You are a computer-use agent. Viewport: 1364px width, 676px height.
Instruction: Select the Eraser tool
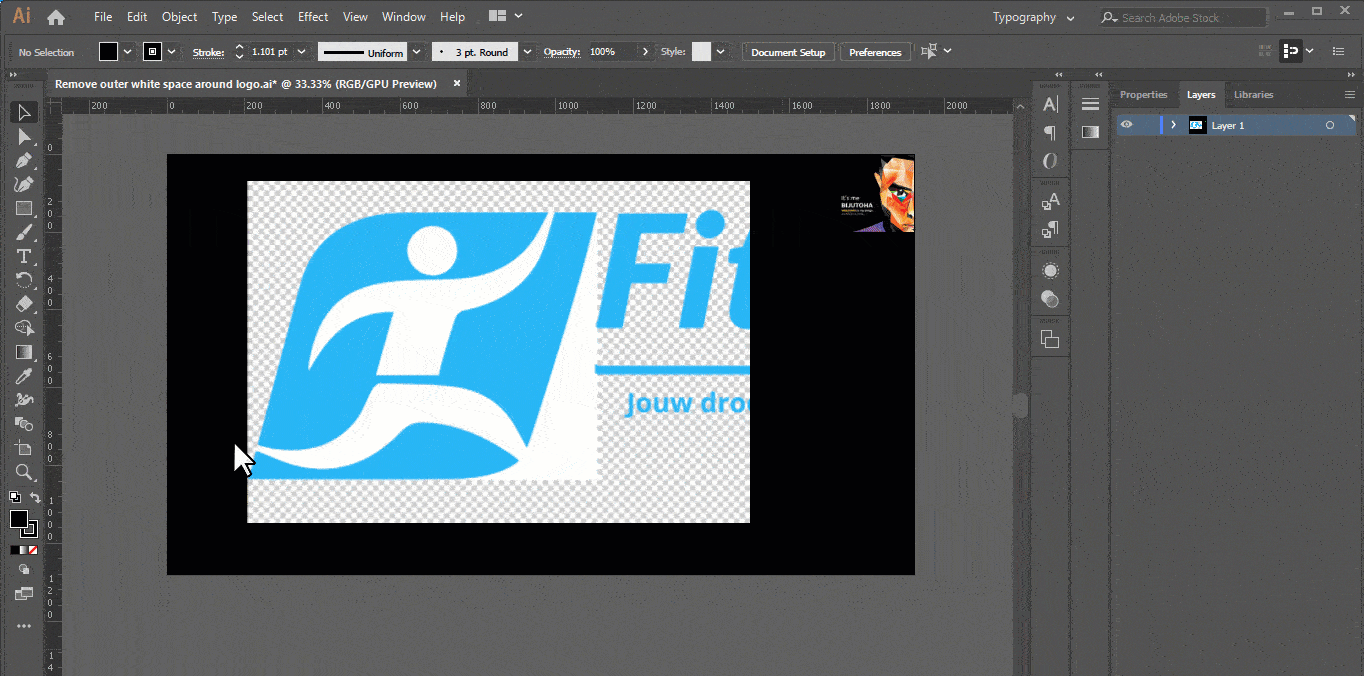click(x=24, y=304)
